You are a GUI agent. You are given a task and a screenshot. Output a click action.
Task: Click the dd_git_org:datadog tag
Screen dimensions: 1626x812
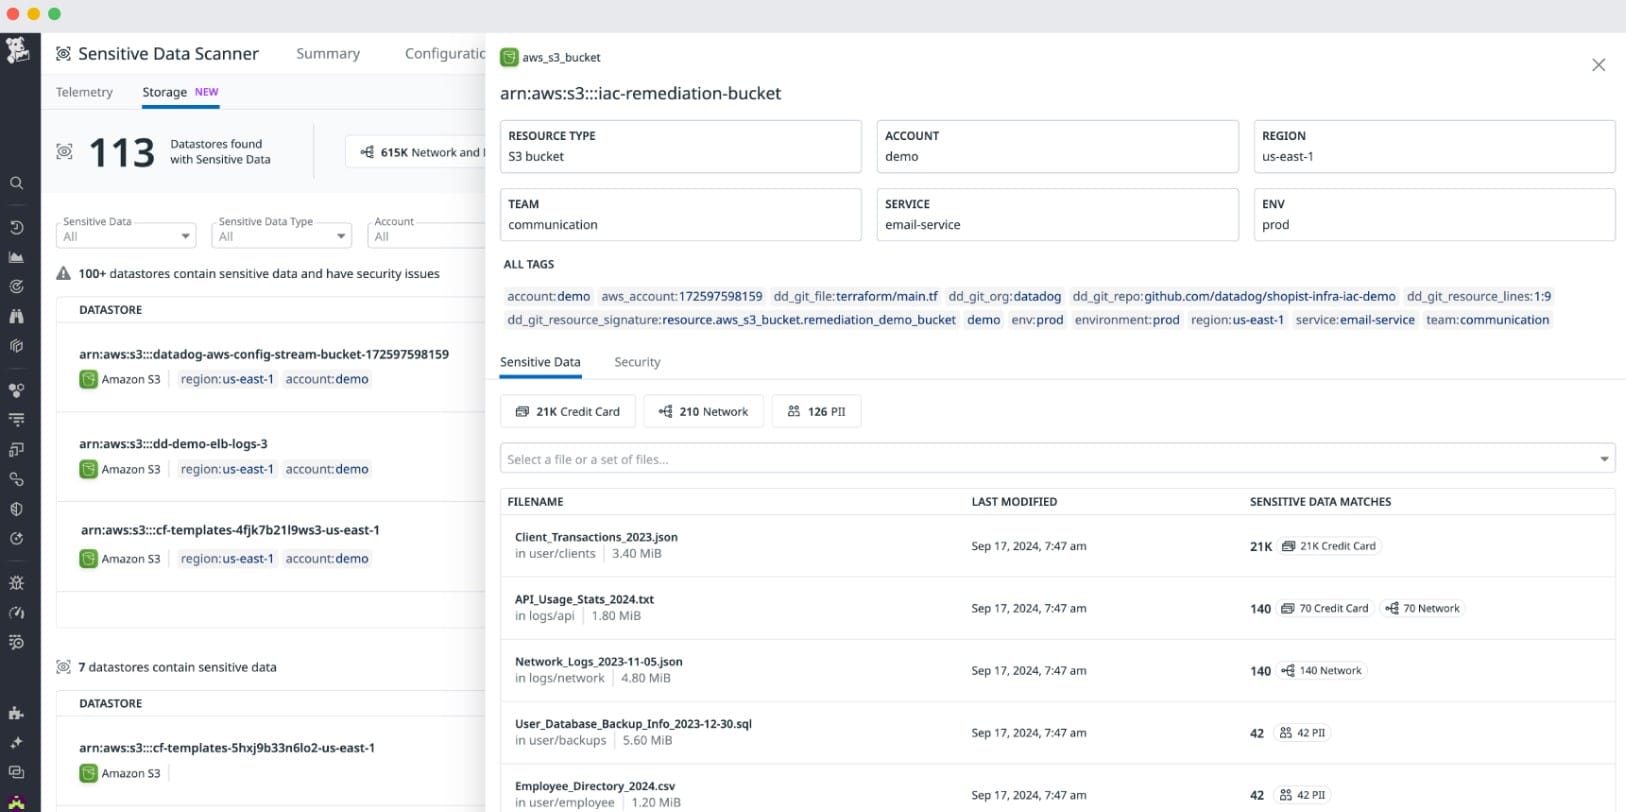(1004, 296)
